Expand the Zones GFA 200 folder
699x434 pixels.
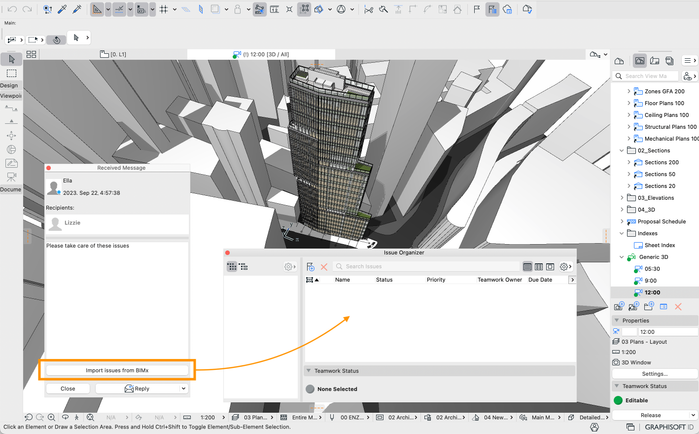pos(629,91)
